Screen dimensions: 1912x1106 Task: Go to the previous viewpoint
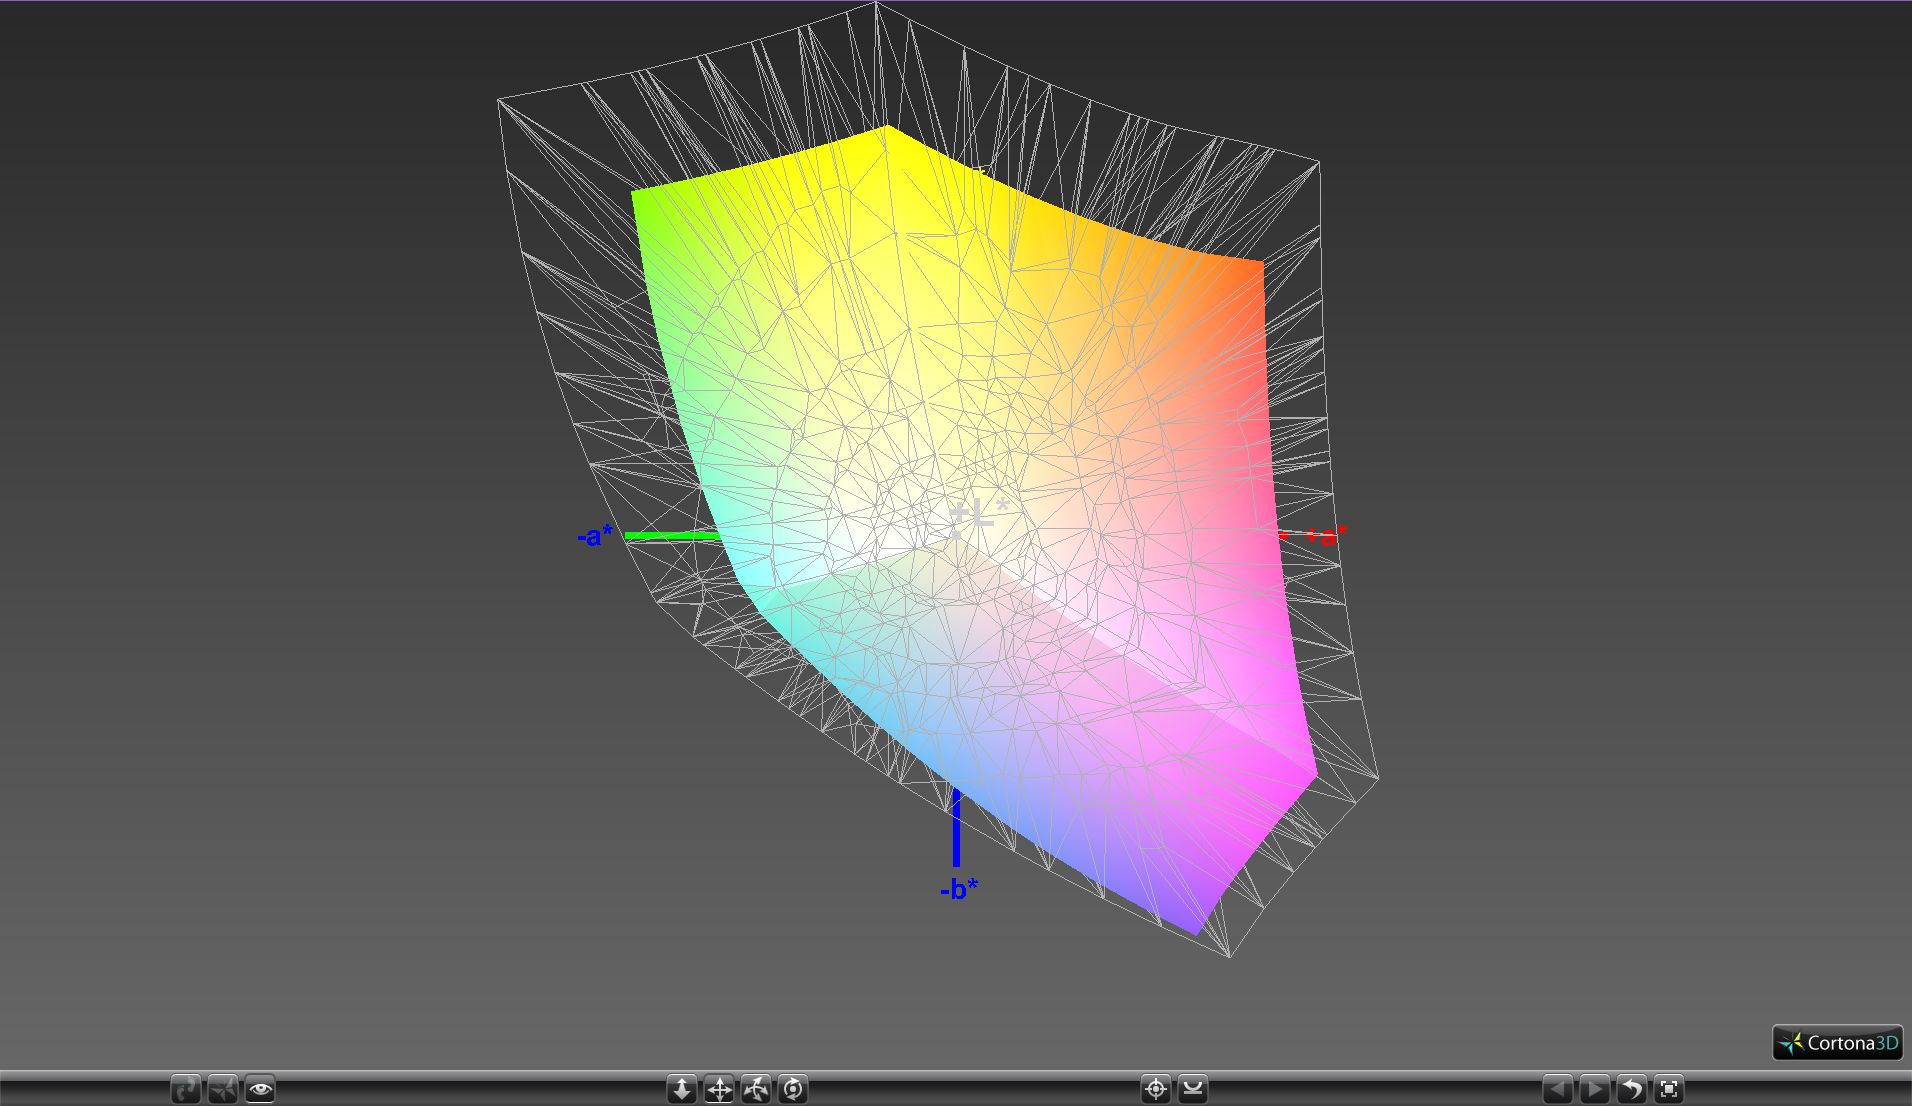(x=1558, y=1089)
